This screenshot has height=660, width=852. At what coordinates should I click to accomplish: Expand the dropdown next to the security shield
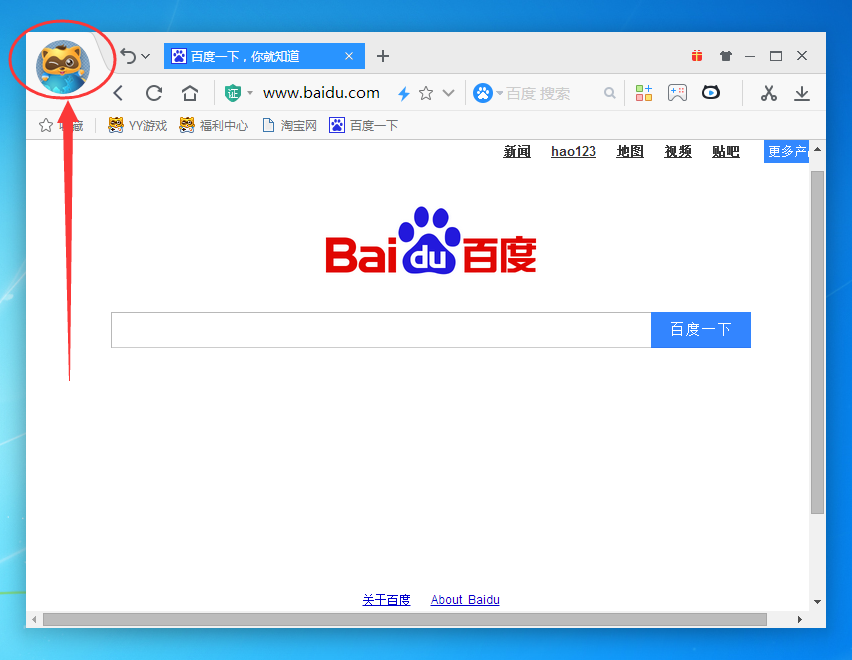[250, 93]
